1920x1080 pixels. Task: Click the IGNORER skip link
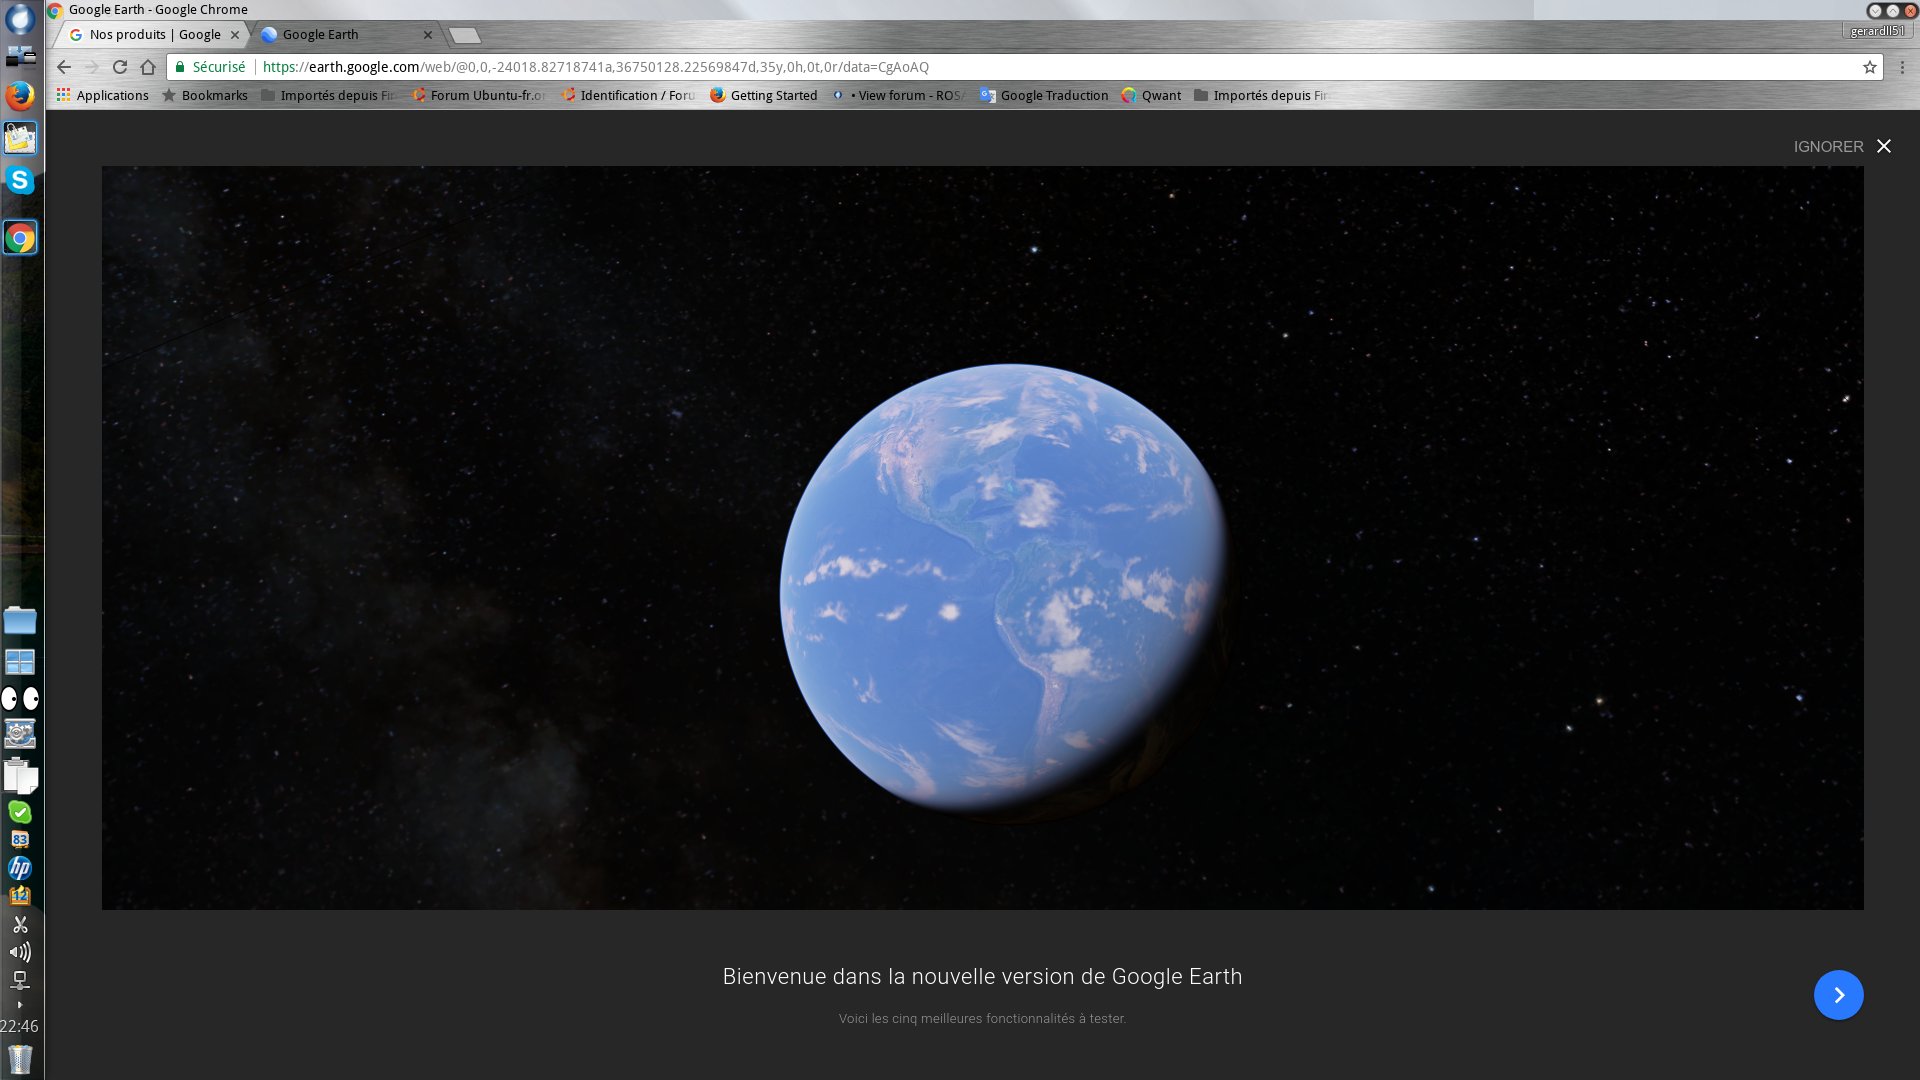click(x=1828, y=146)
